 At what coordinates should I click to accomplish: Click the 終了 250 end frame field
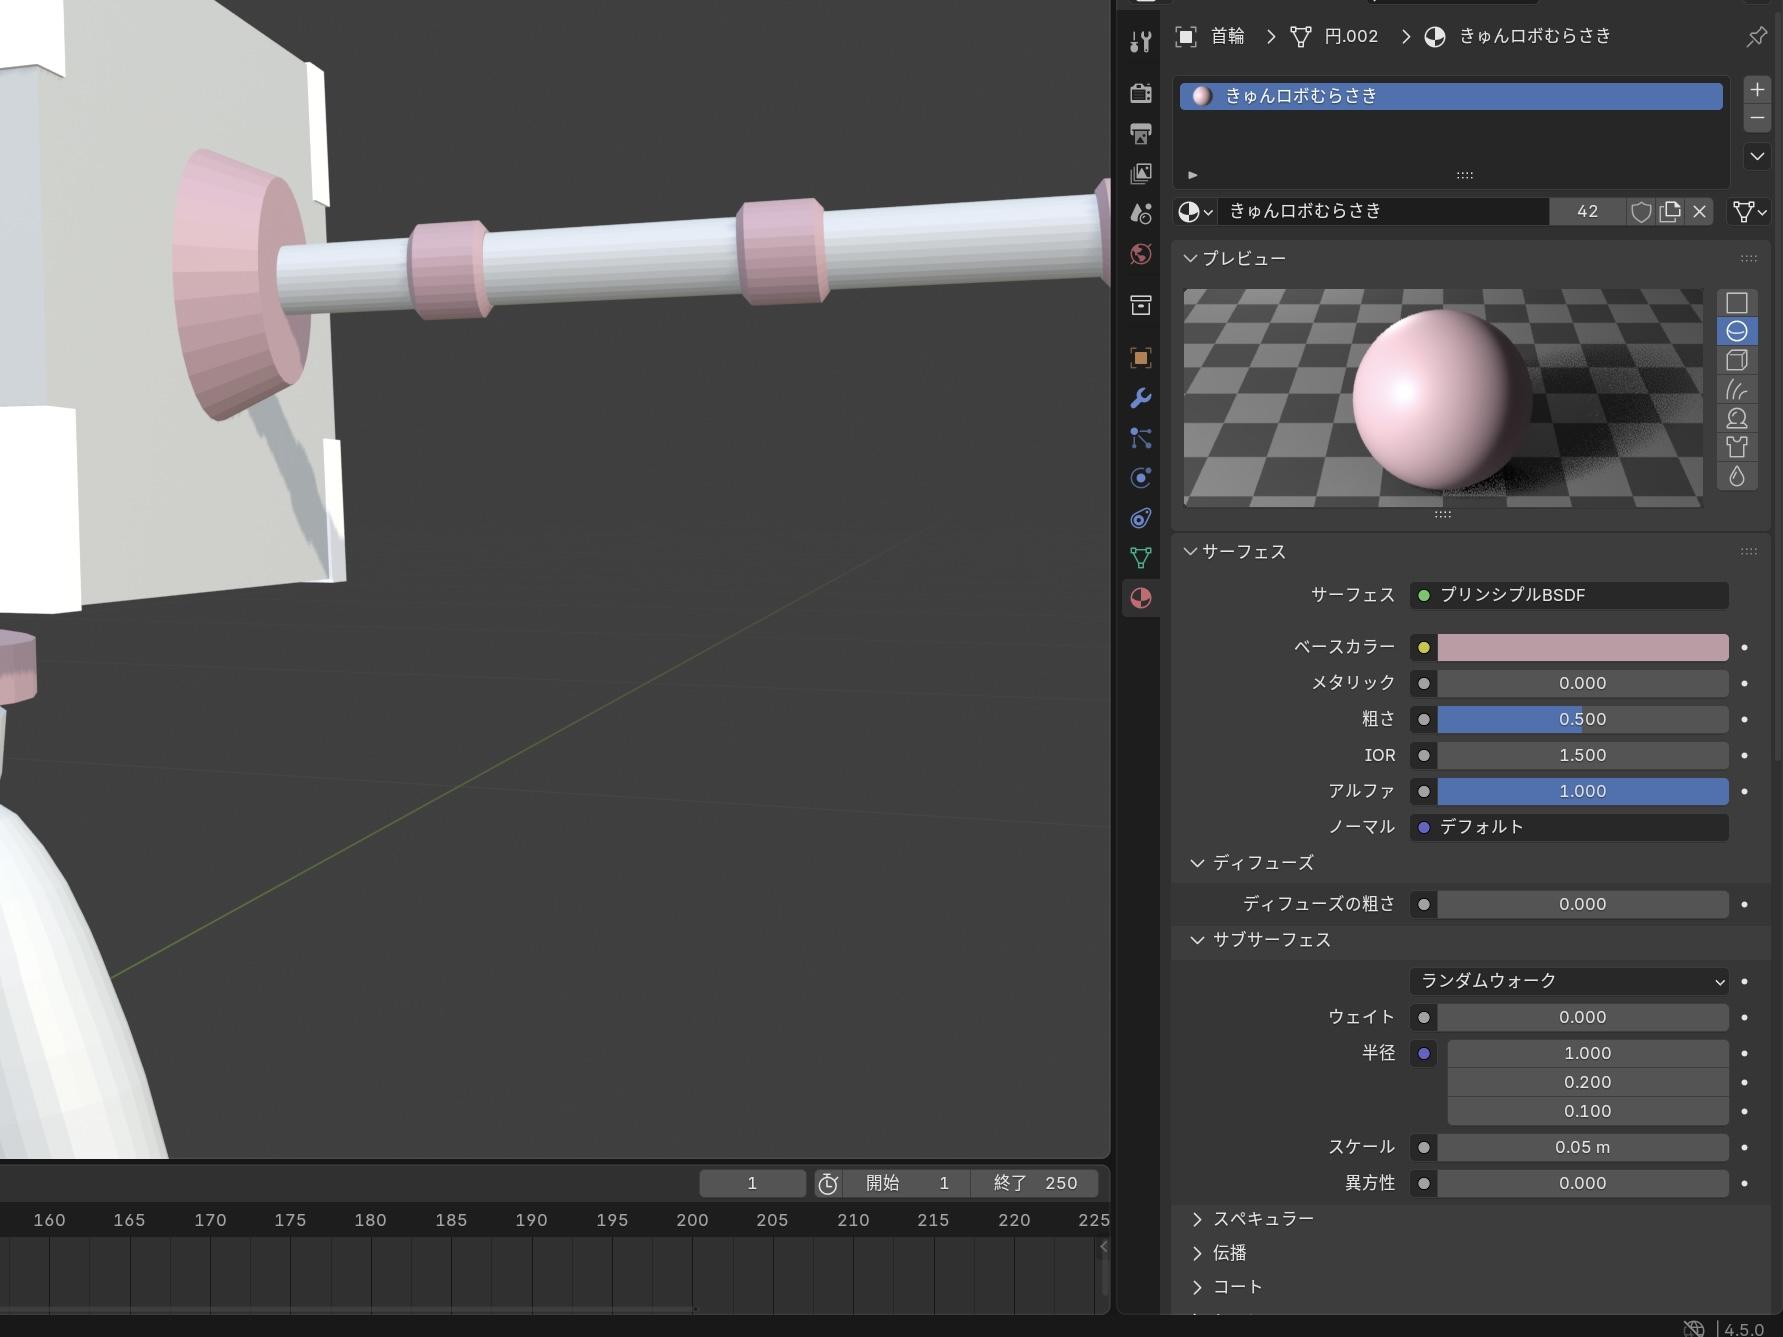point(1035,1183)
